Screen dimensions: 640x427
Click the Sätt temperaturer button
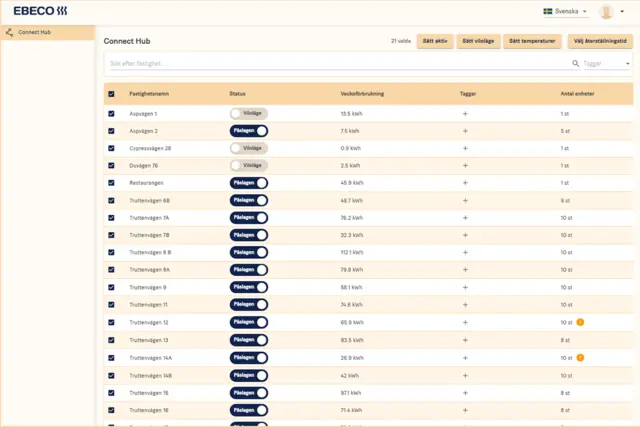point(532,41)
